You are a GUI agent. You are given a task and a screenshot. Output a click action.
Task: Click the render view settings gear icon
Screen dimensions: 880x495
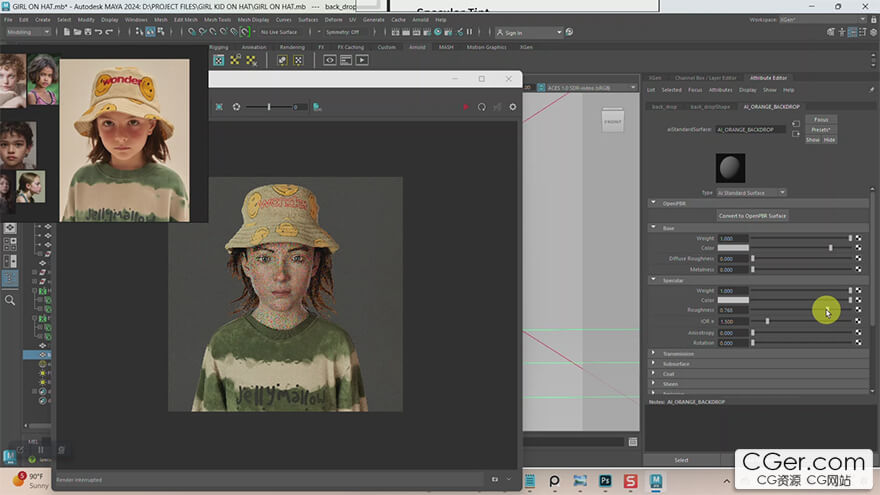click(x=513, y=107)
